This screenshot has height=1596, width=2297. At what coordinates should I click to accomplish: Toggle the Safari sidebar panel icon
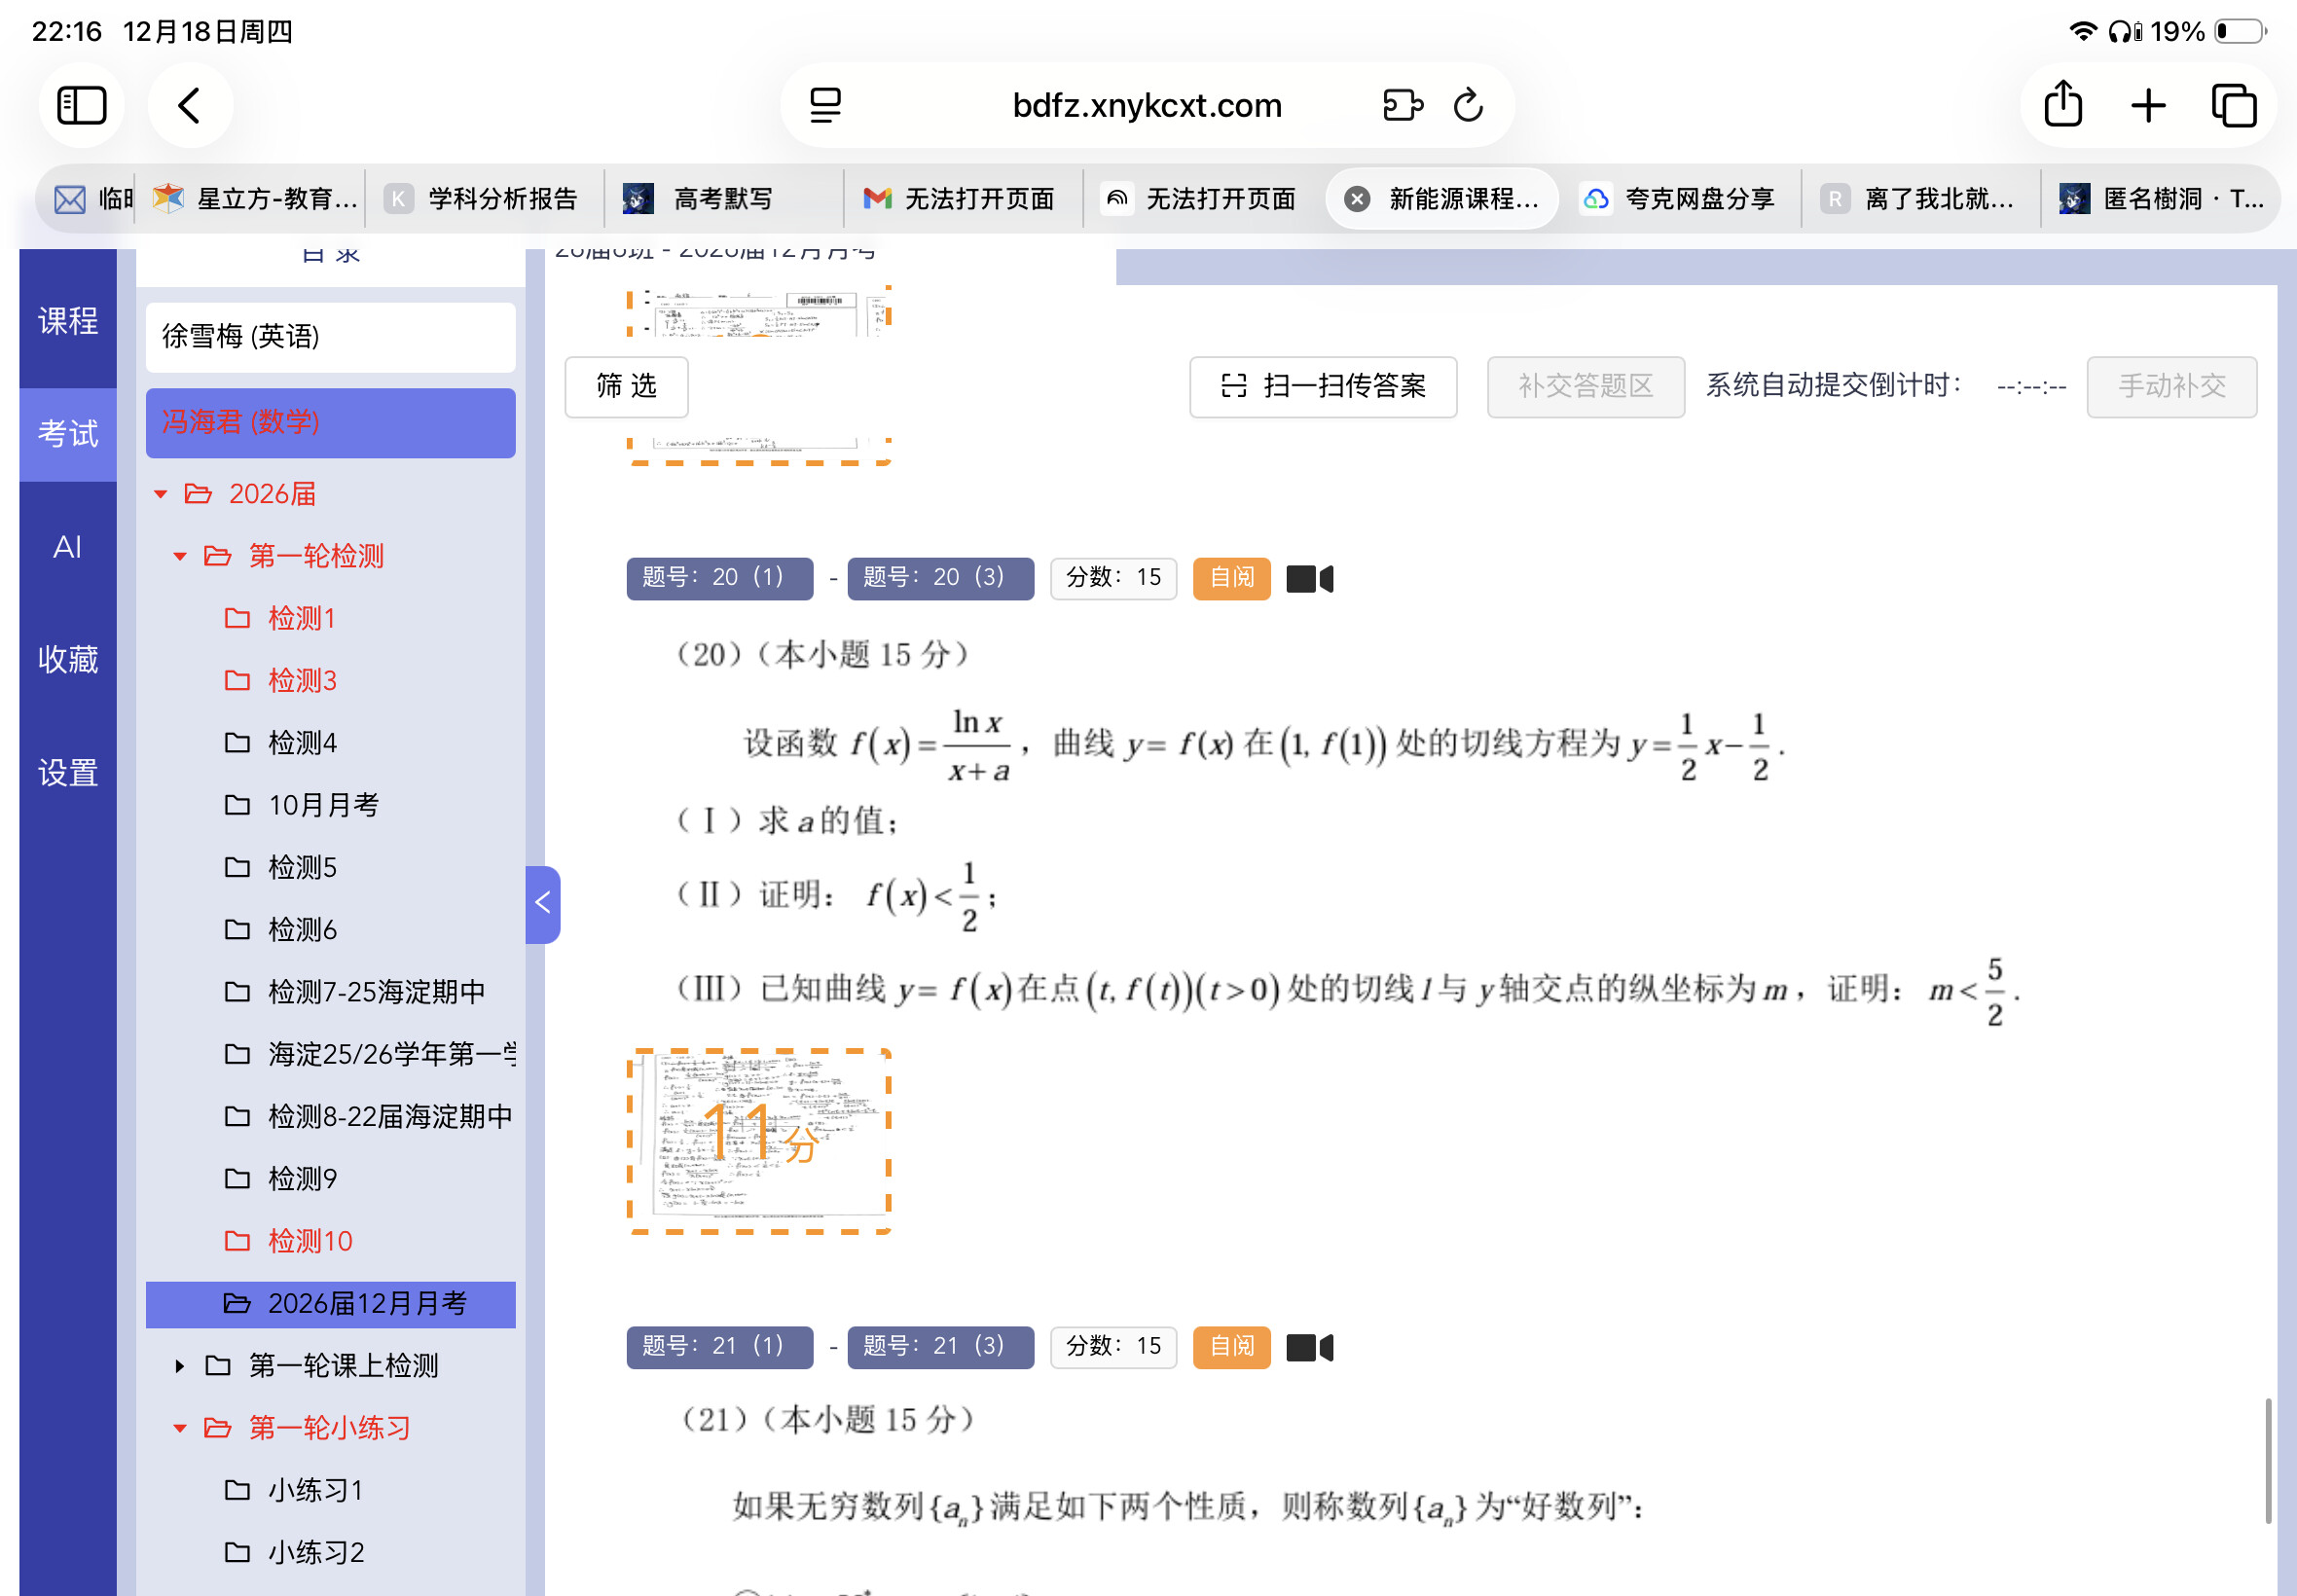click(x=81, y=105)
